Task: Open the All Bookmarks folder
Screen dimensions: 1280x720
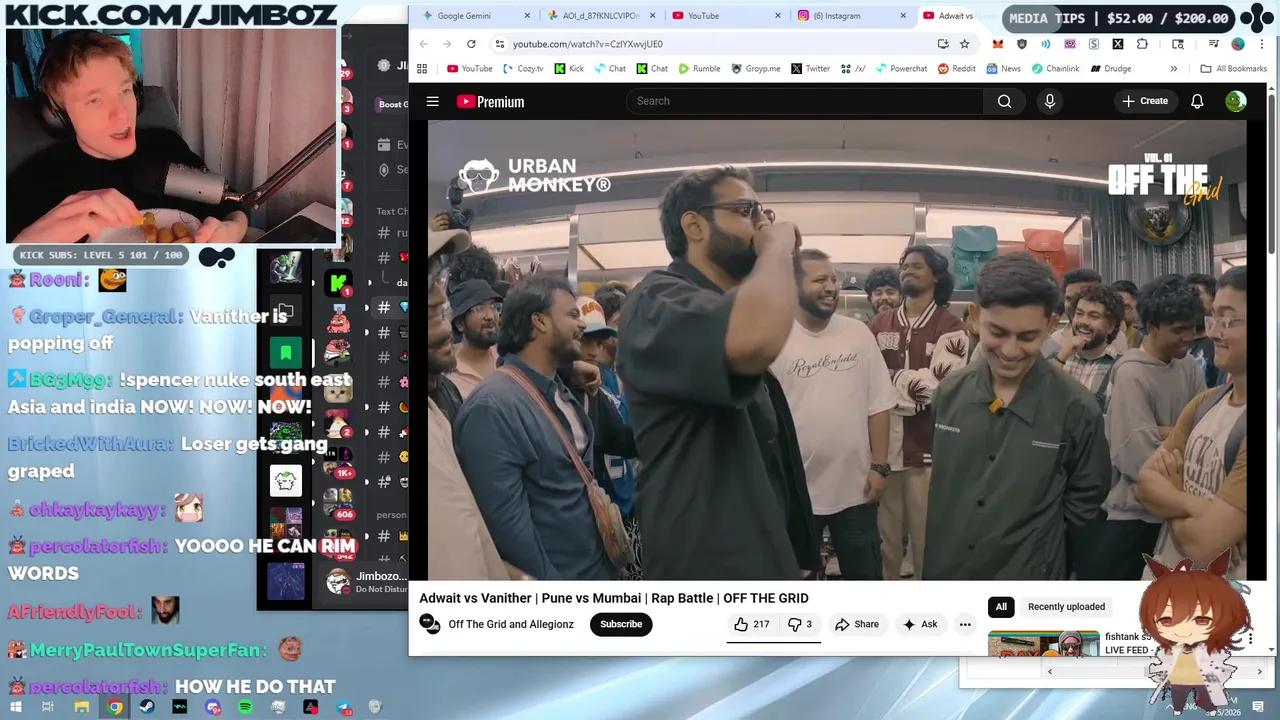Action: click(1233, 69)
